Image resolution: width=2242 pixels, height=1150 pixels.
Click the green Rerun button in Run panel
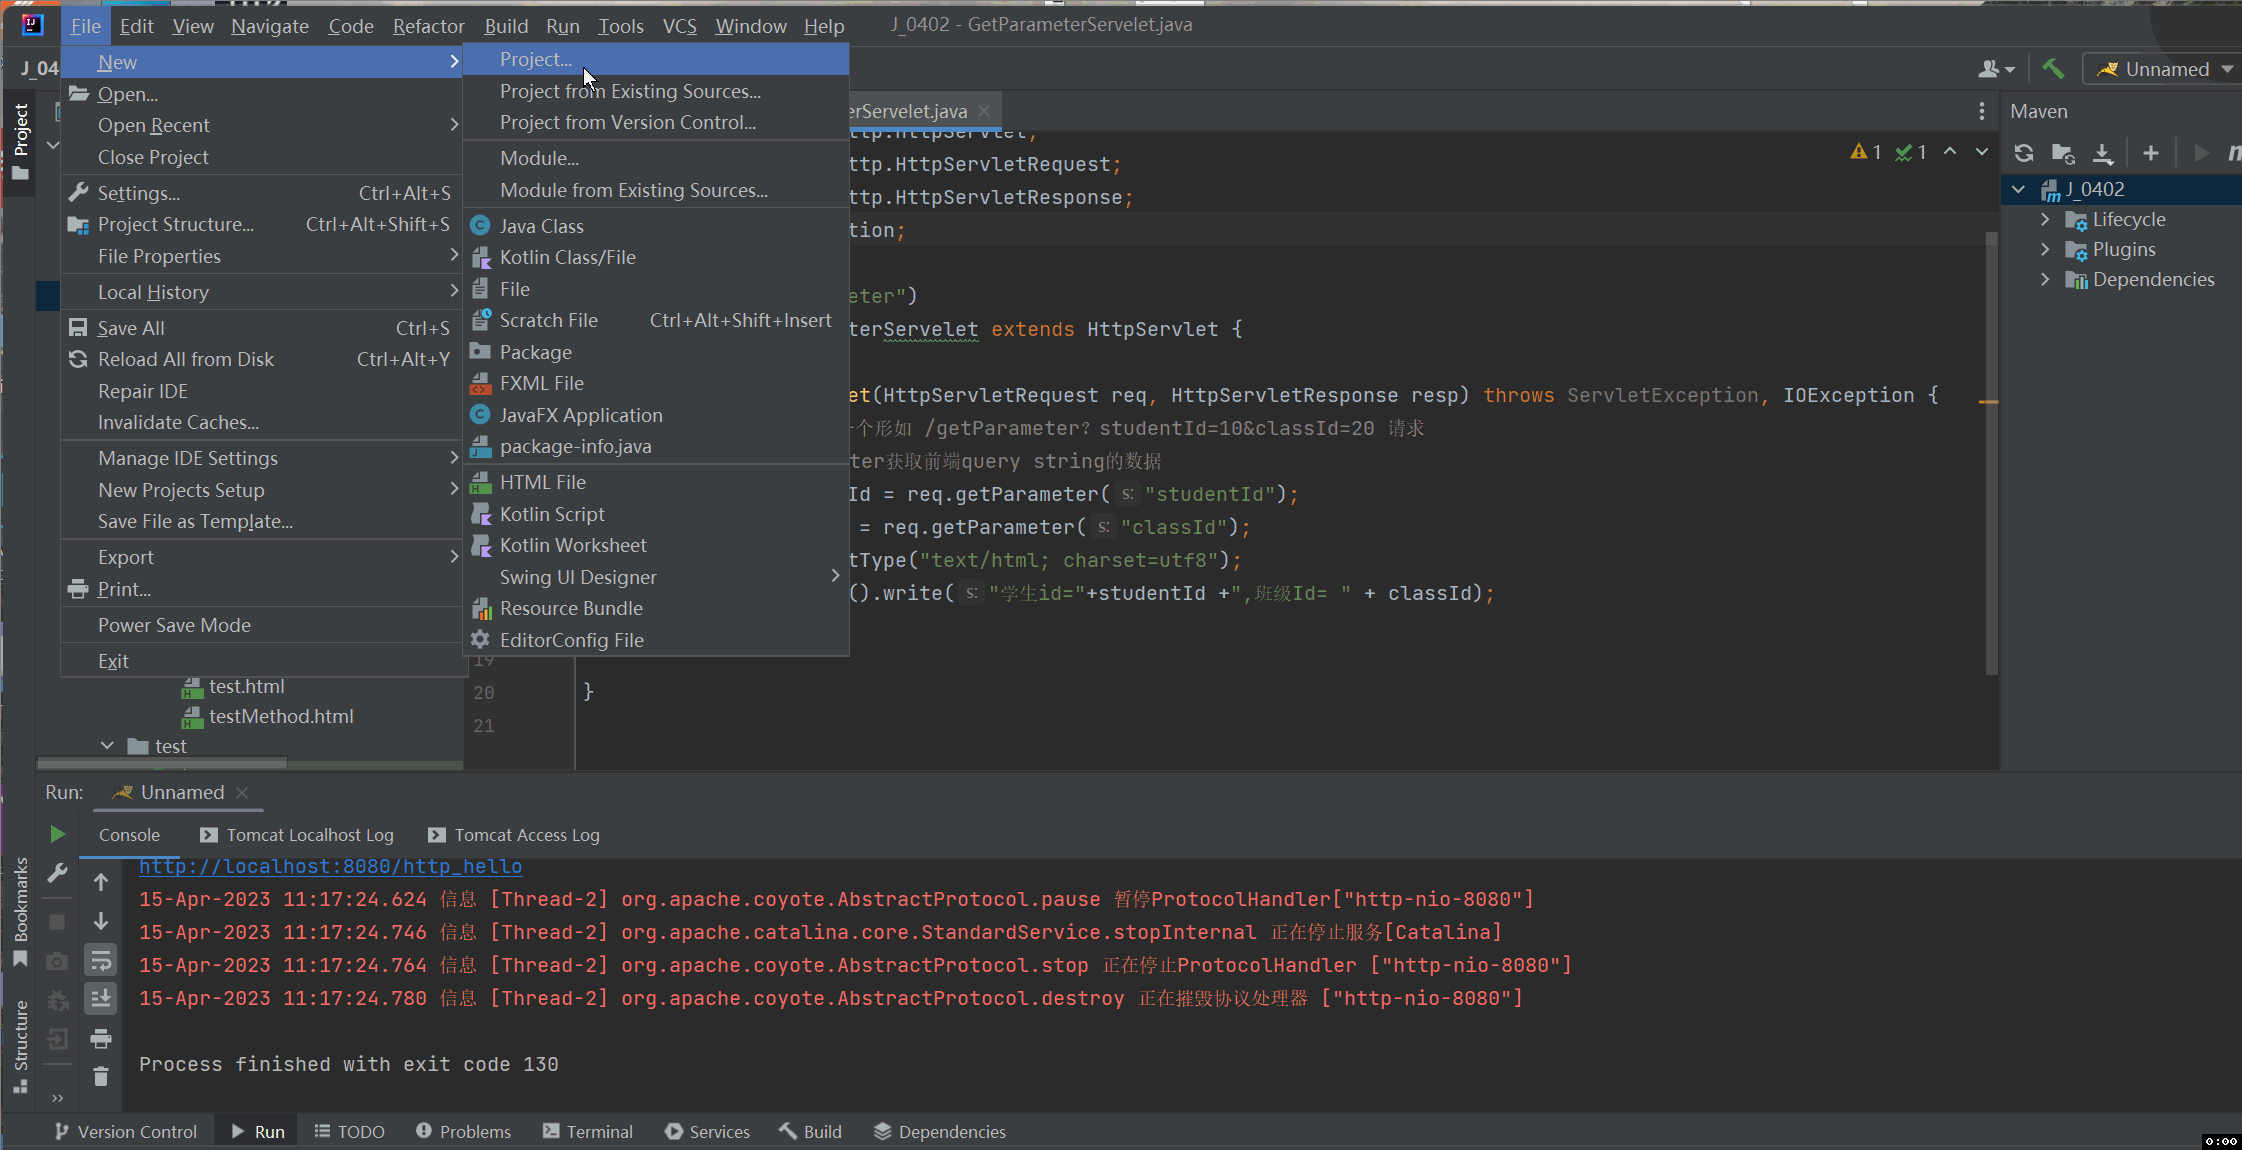pos(57,834)
